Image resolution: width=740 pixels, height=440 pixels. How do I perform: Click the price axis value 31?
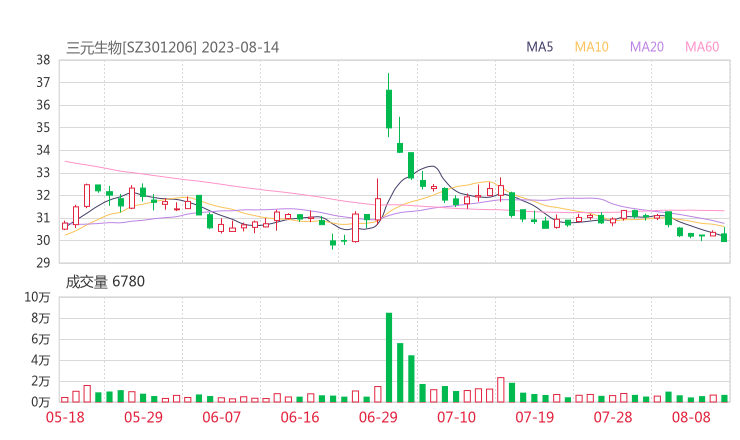(43, 218)
